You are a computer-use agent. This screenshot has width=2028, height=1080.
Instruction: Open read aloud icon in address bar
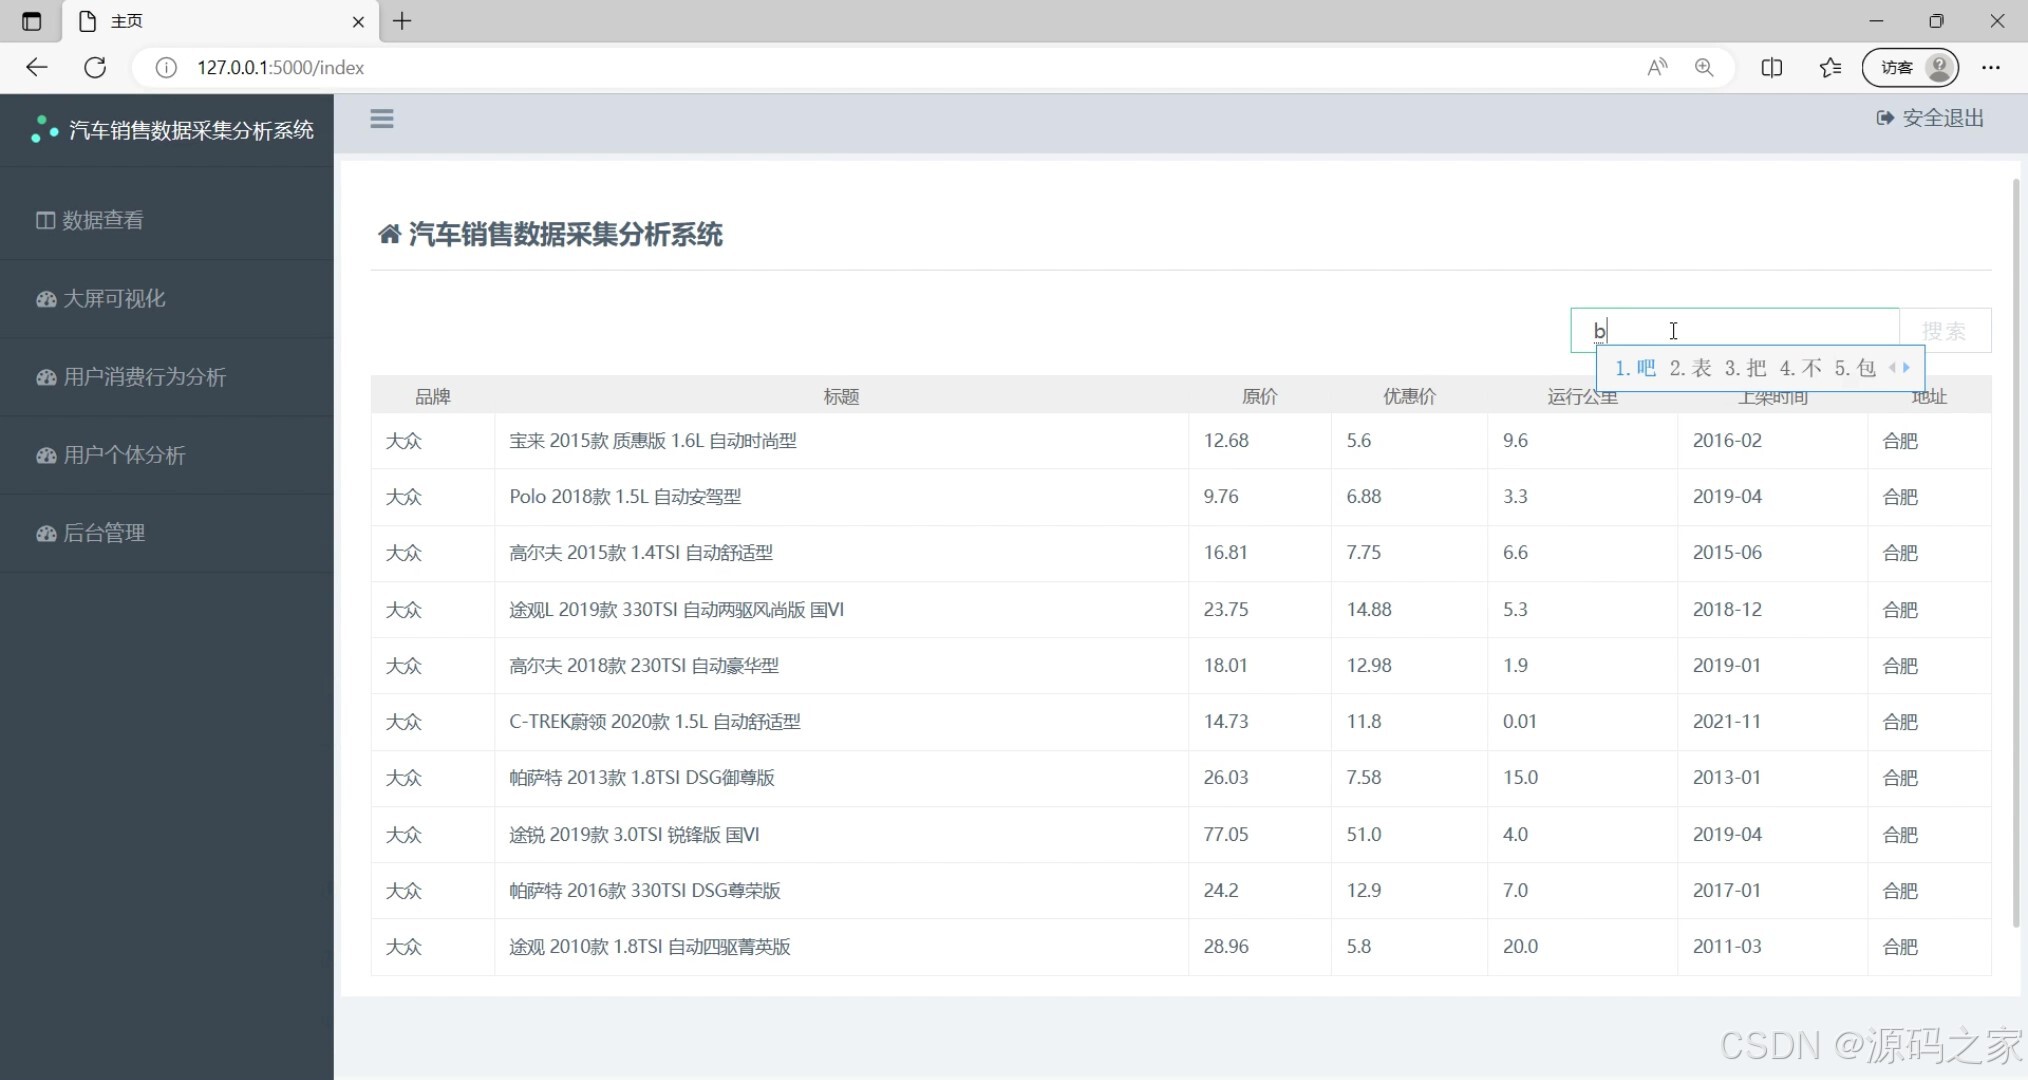(x=1657, y=67)
